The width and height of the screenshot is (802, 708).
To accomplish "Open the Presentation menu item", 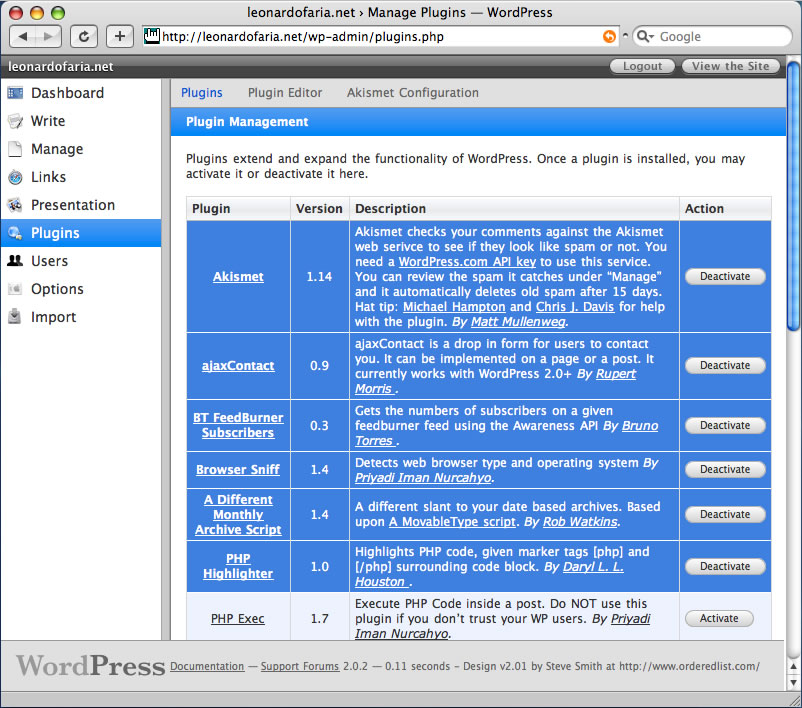I will tap(73, 205).
